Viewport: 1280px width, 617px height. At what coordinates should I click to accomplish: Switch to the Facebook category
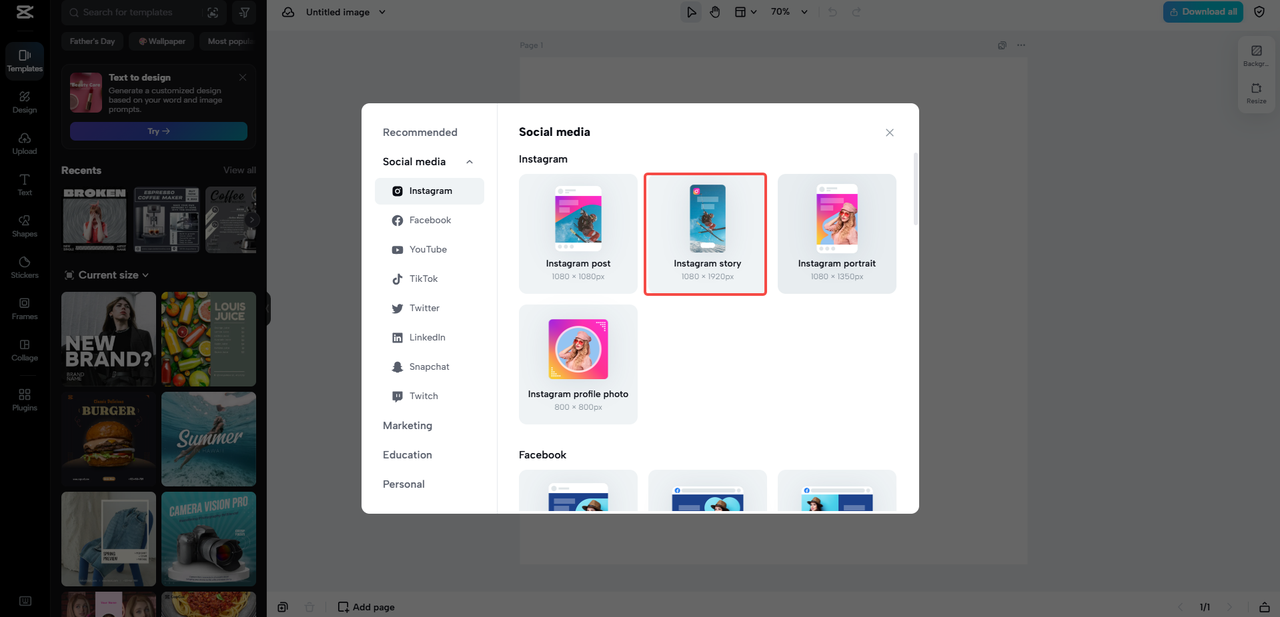tap(429, 220)
